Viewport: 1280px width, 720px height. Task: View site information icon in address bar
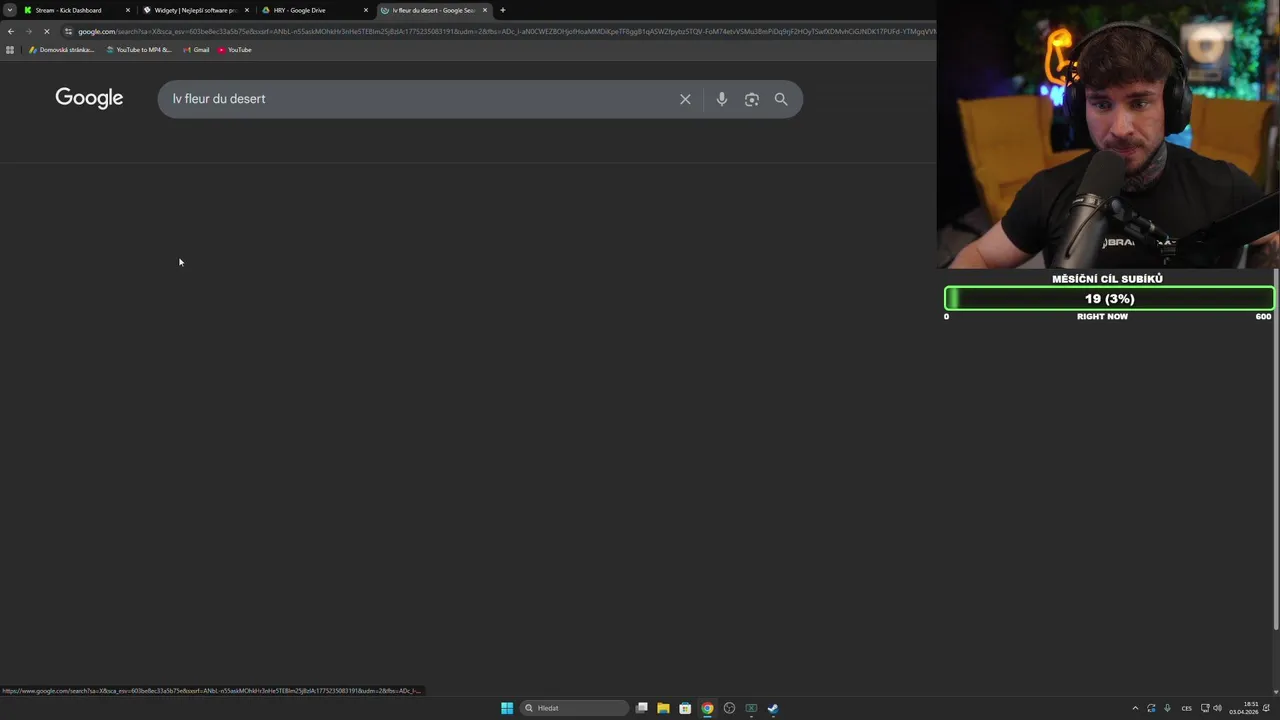pos(68,31)
